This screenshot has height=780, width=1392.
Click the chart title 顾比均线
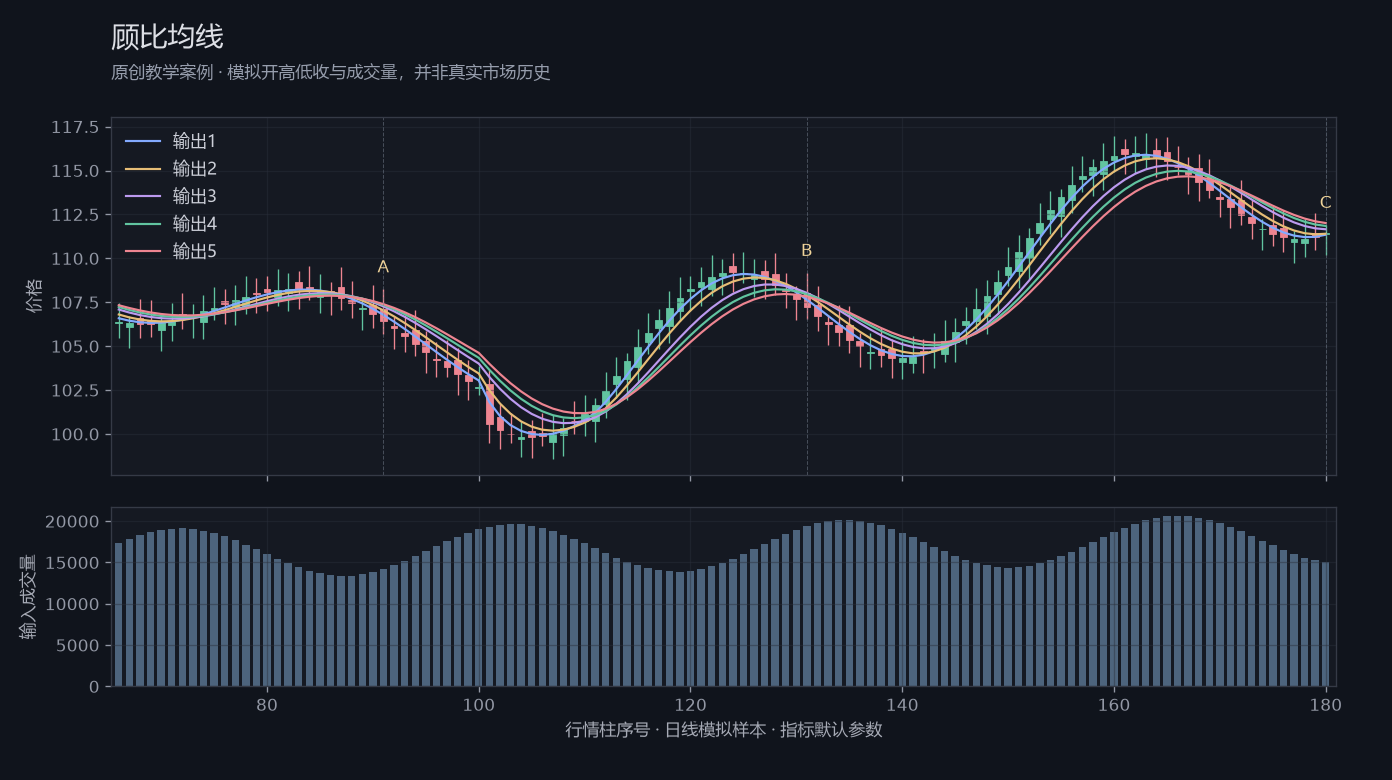click(167, 37)
